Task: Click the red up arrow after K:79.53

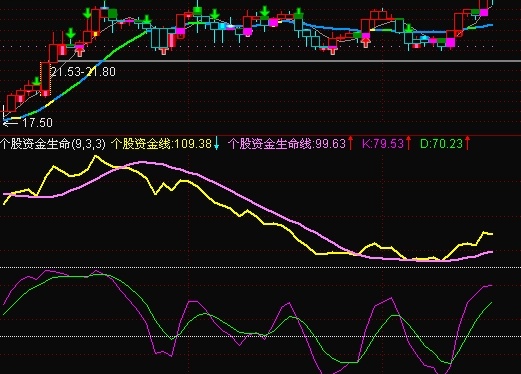Action: pos(409,143)
